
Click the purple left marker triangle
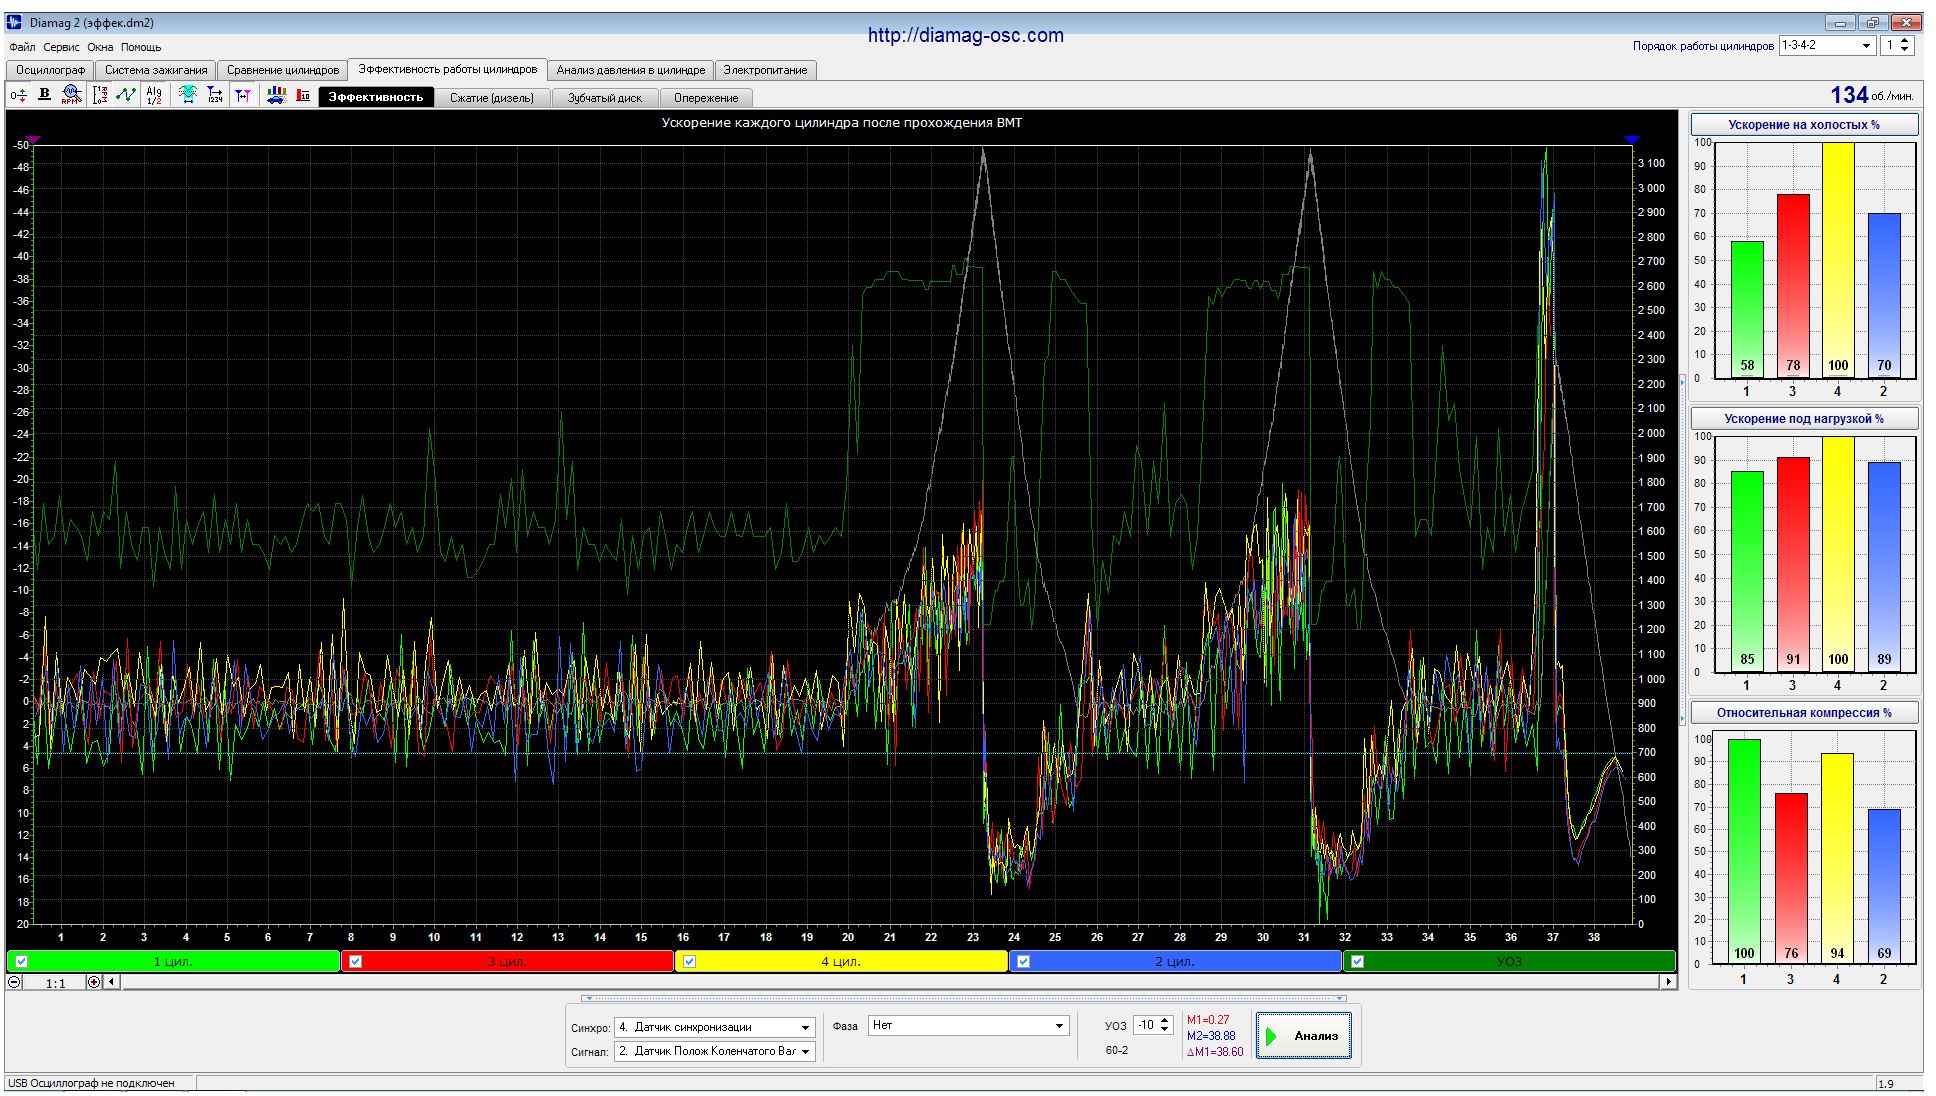pos(33,140)
